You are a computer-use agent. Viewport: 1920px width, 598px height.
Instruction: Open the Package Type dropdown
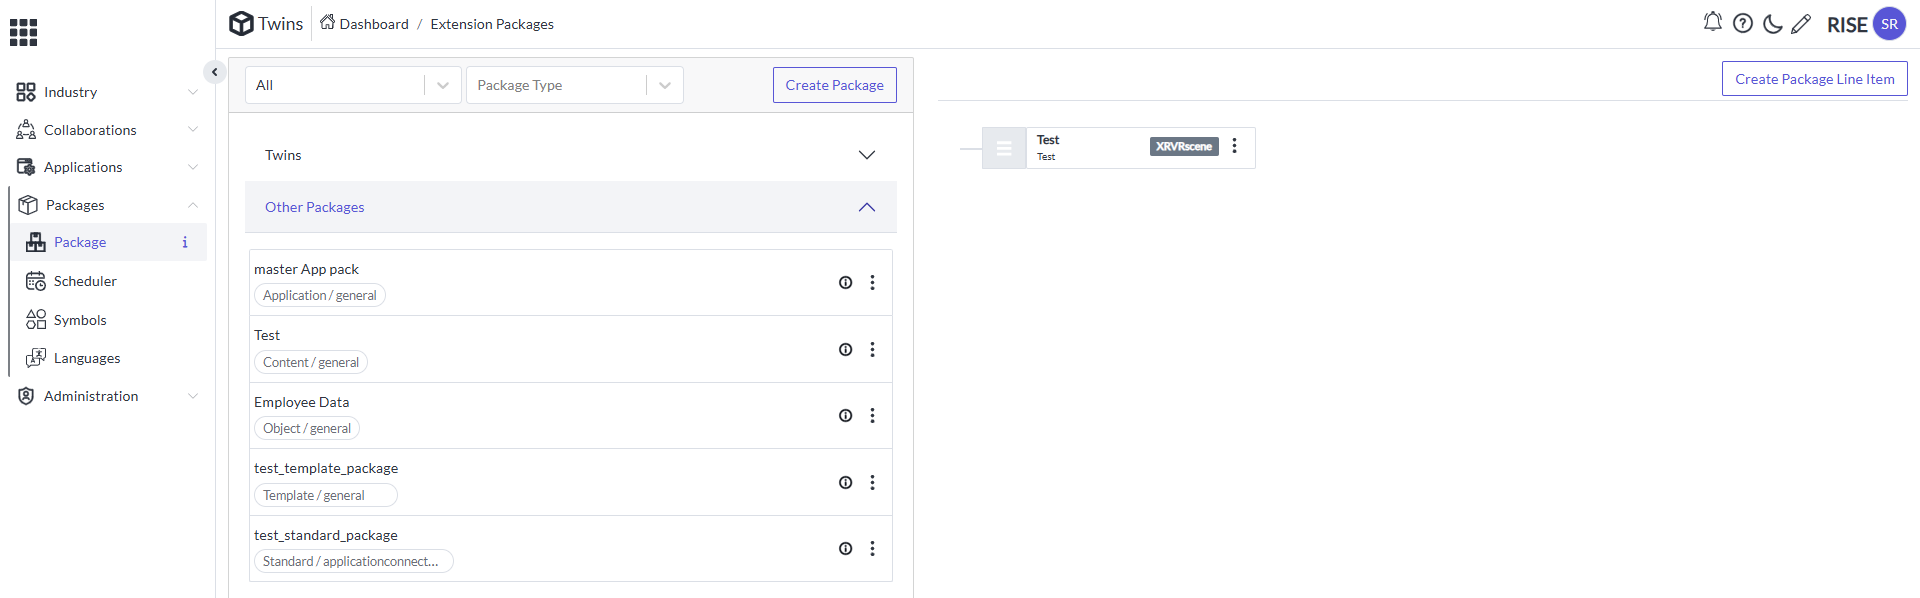point(575,85)
